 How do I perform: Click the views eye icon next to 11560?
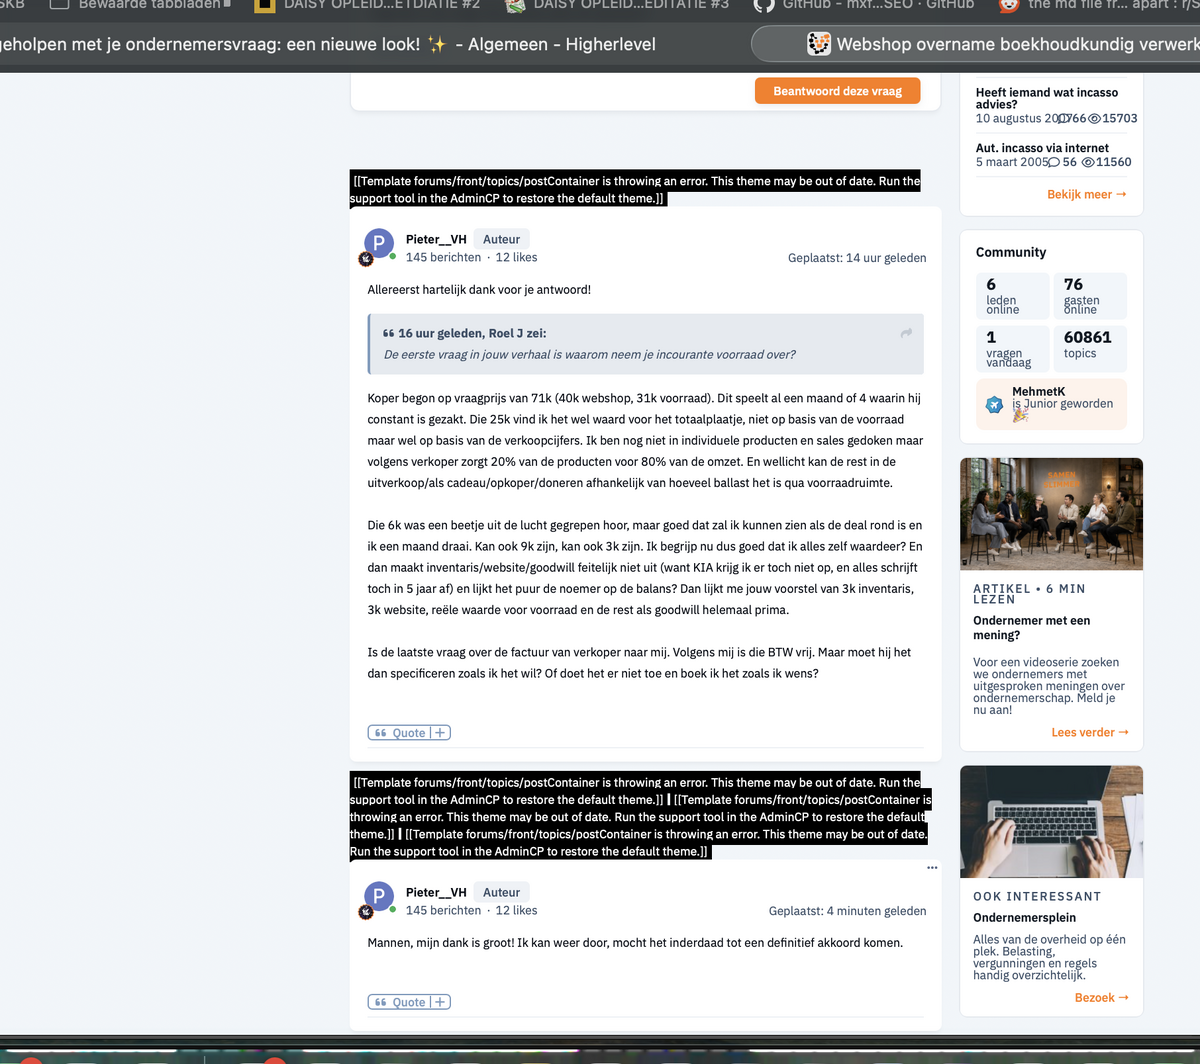(x=1088, y=162)
